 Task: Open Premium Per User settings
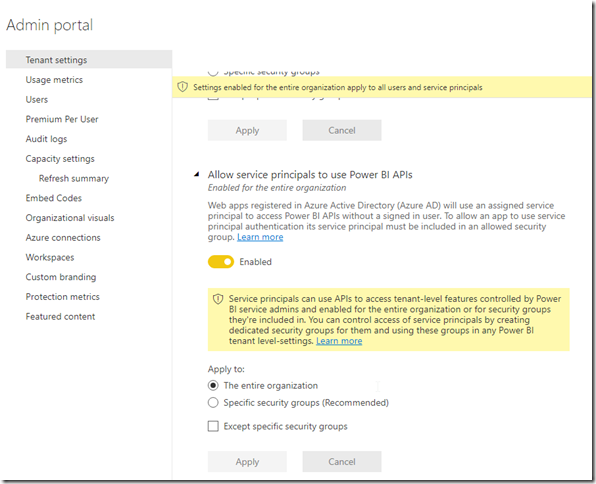(62, 119)
